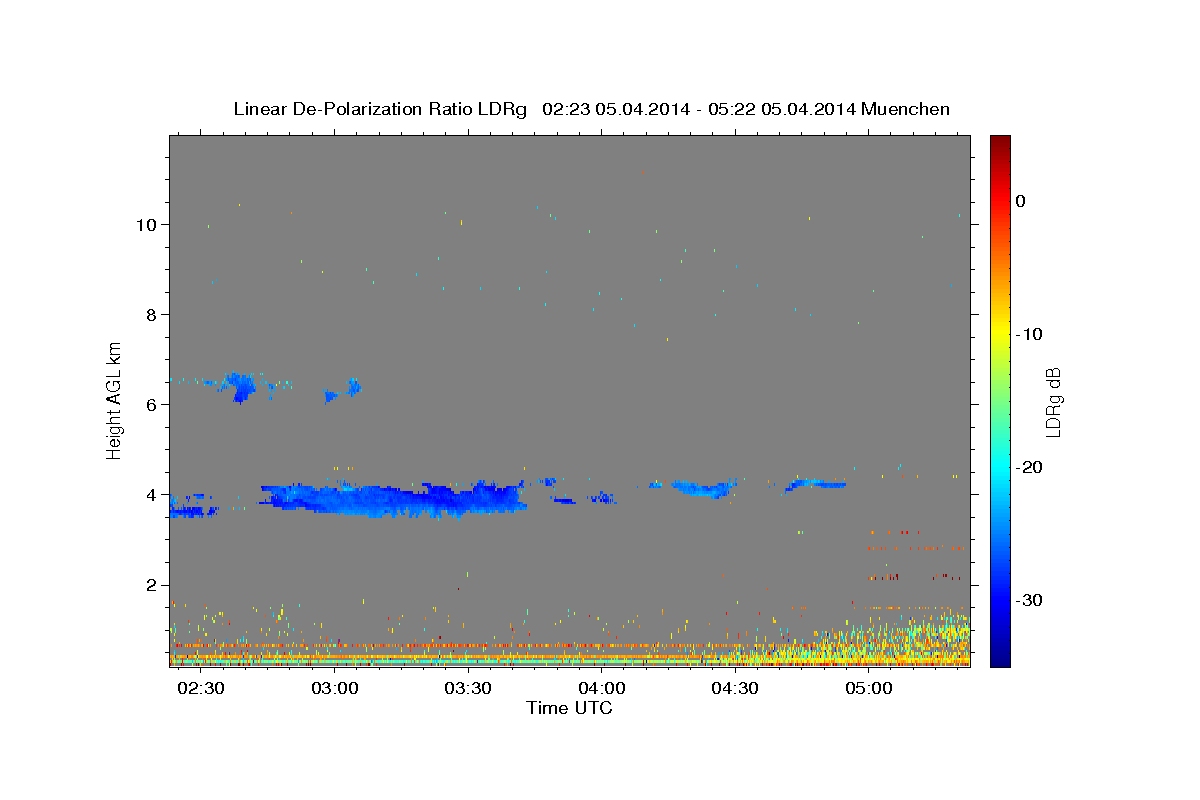Click the 'Height AGL km' axis label
Viewport: 1200px width, 800px height.
pyautogui.click(x=115, y=400)
